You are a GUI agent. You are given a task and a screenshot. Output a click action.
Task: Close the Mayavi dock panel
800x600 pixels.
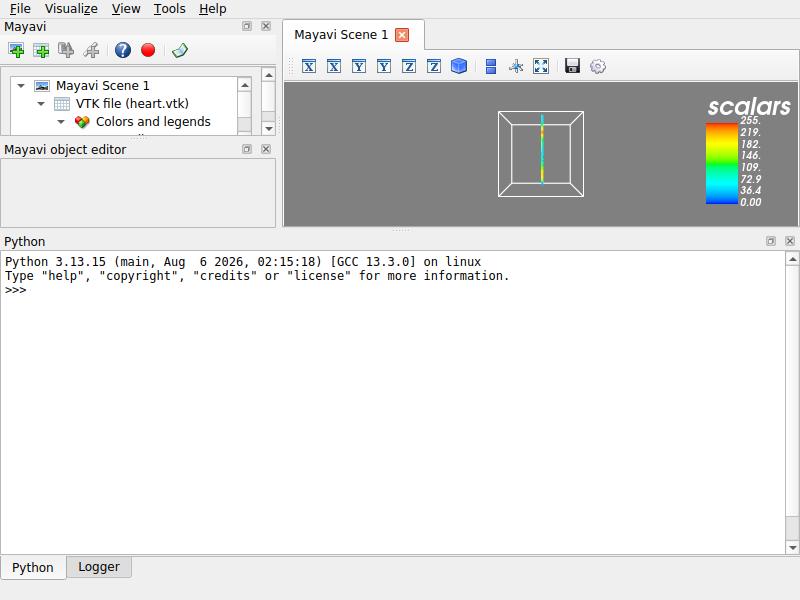click(x=266, y=26)
